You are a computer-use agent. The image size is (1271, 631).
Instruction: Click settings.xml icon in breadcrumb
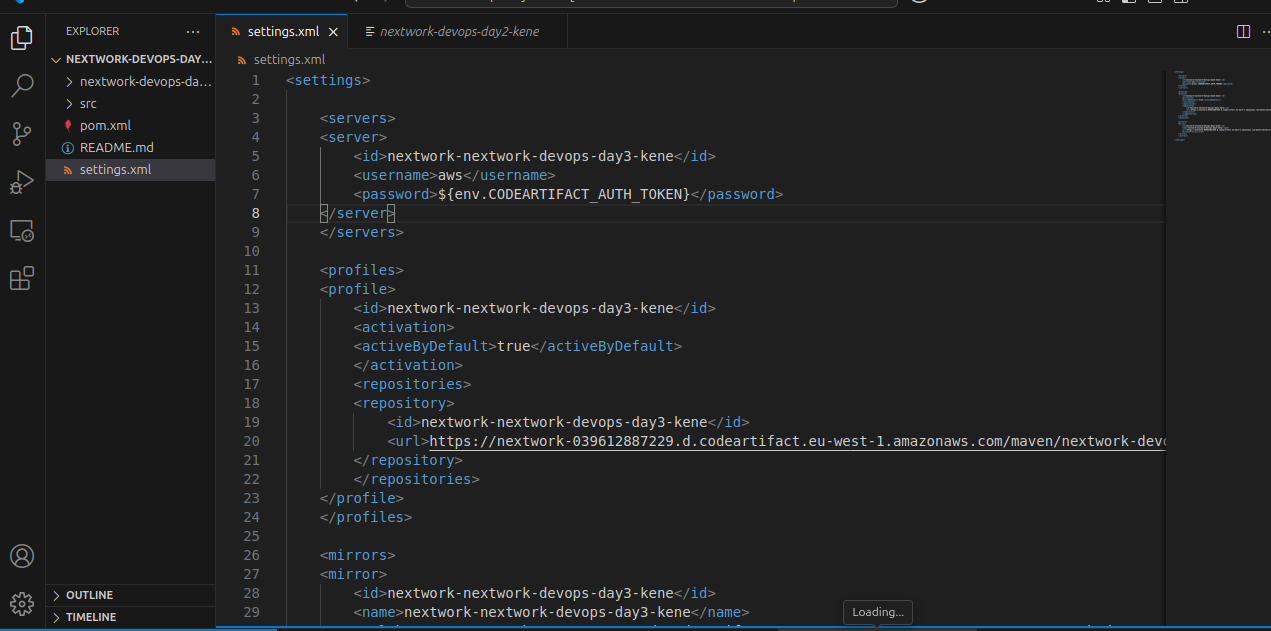coord(243,60)
